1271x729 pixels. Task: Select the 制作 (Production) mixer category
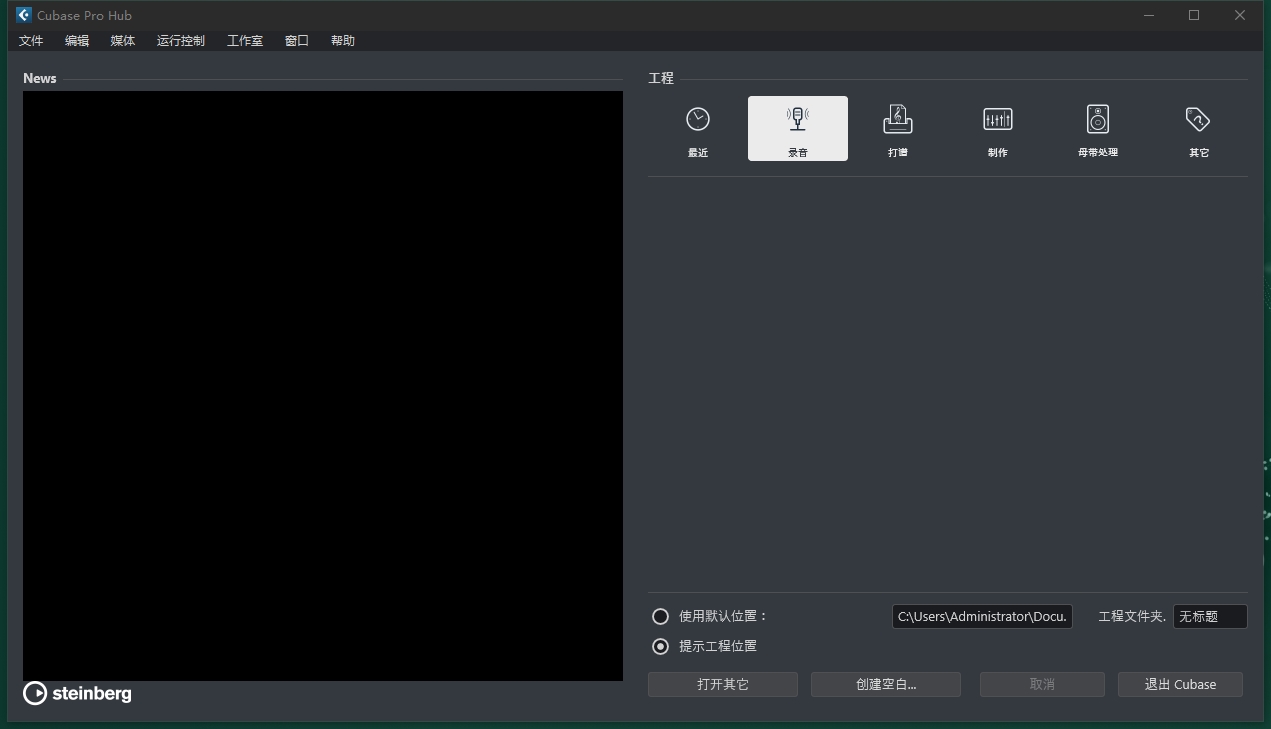click(x=998, y=128)
